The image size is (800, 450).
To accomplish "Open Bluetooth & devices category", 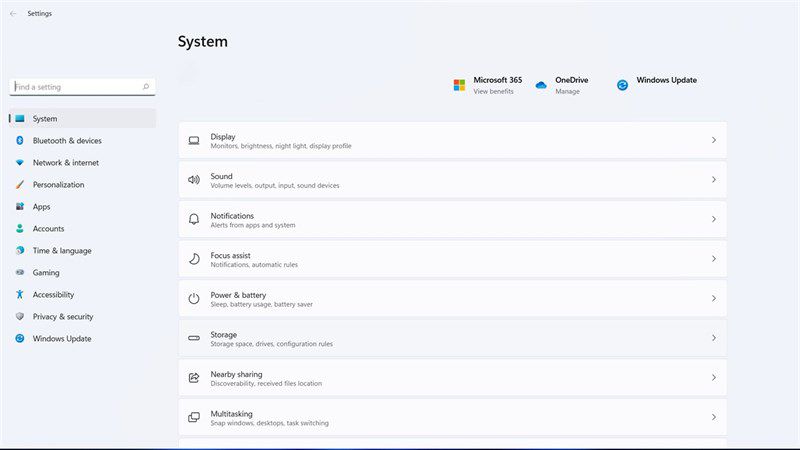I will point(67,140).
